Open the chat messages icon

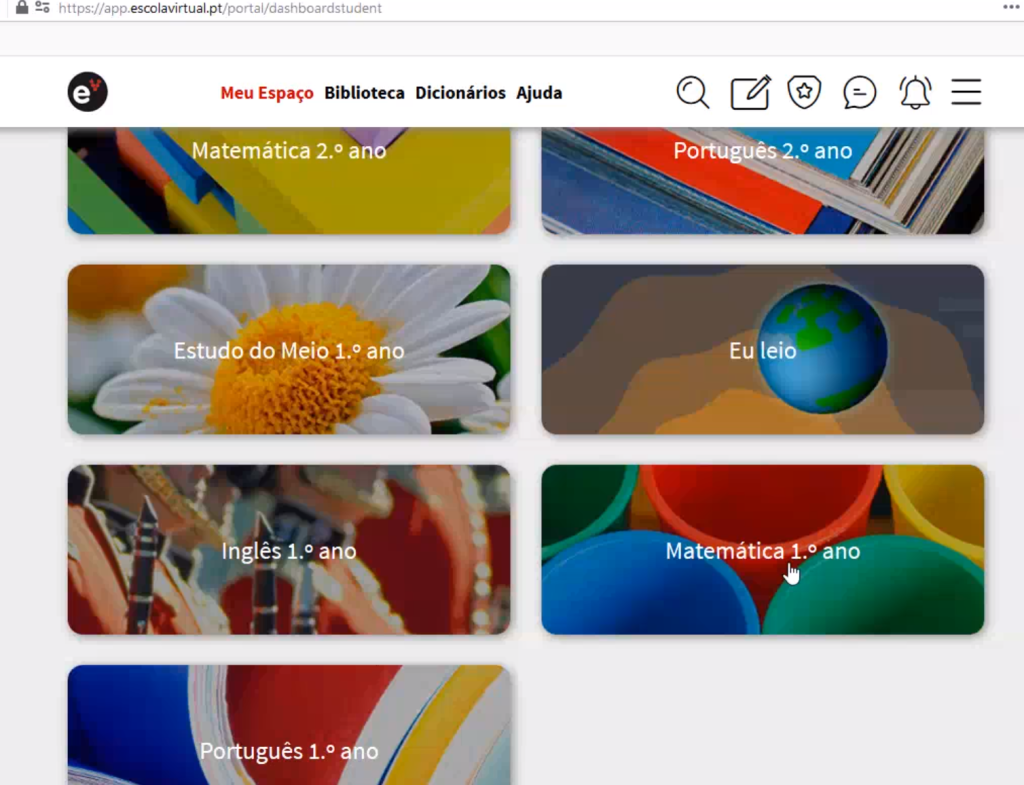[859, 92]
